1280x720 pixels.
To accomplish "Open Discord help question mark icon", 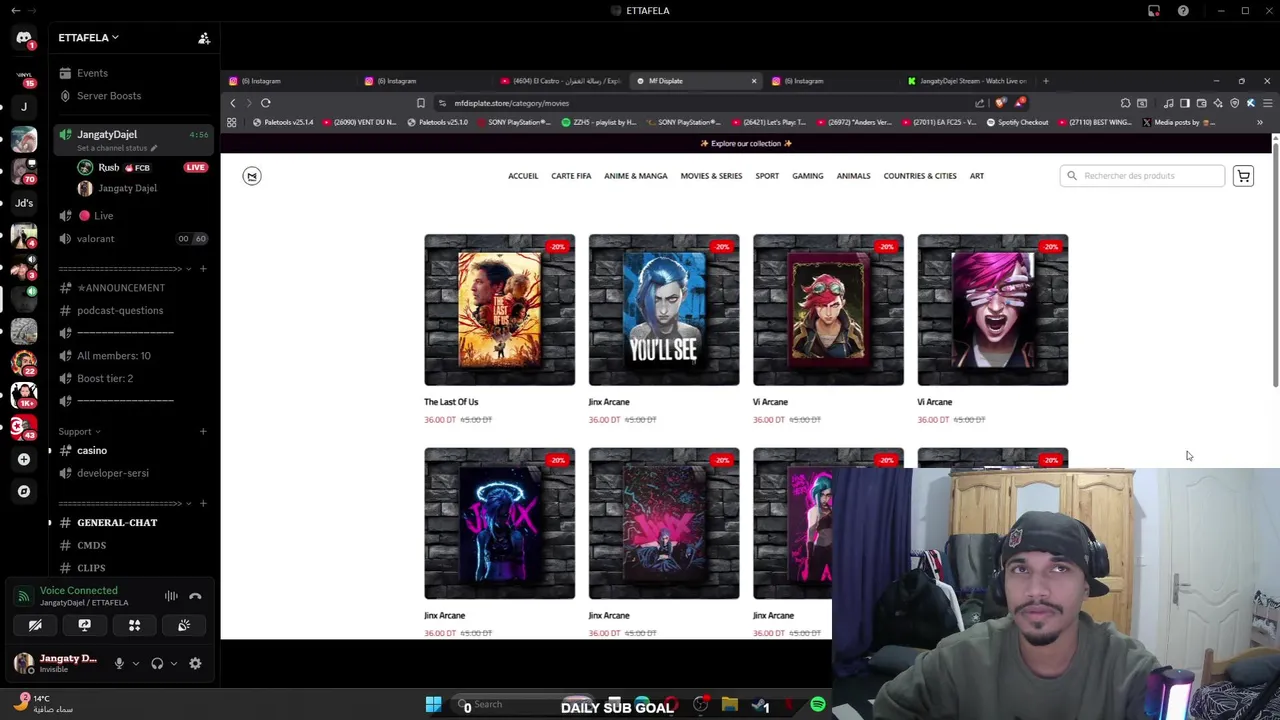I will coord(1183,11).
